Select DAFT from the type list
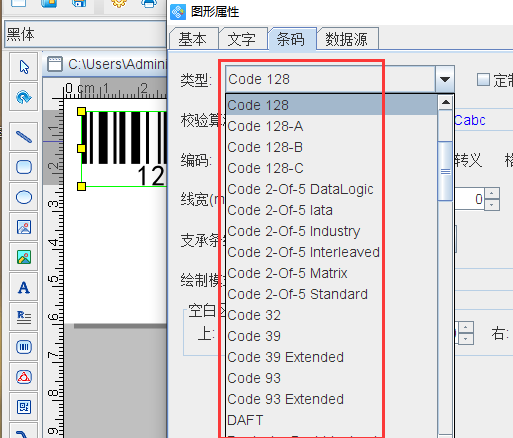This screenshot has height=438, width=513. click(332, 420)
